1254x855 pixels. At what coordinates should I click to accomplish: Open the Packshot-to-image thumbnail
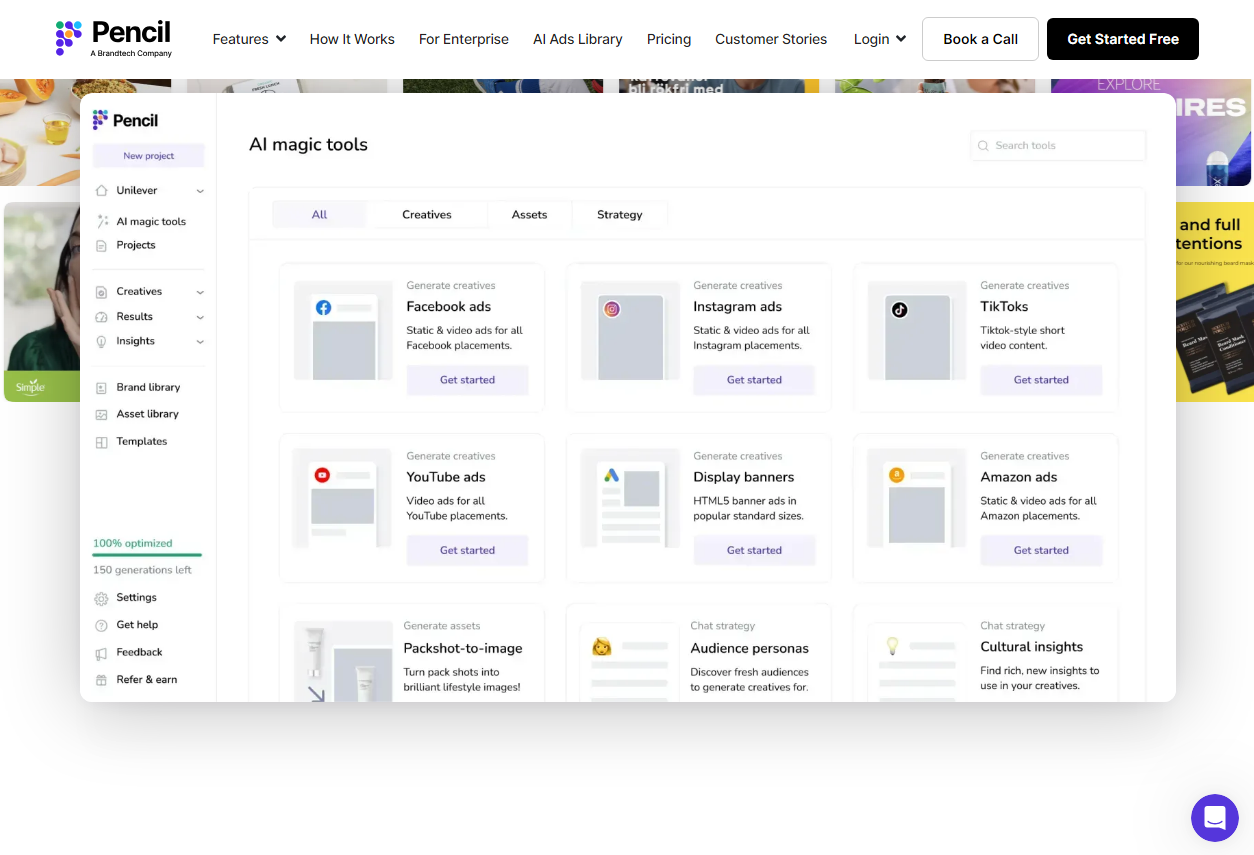(342, 661)
